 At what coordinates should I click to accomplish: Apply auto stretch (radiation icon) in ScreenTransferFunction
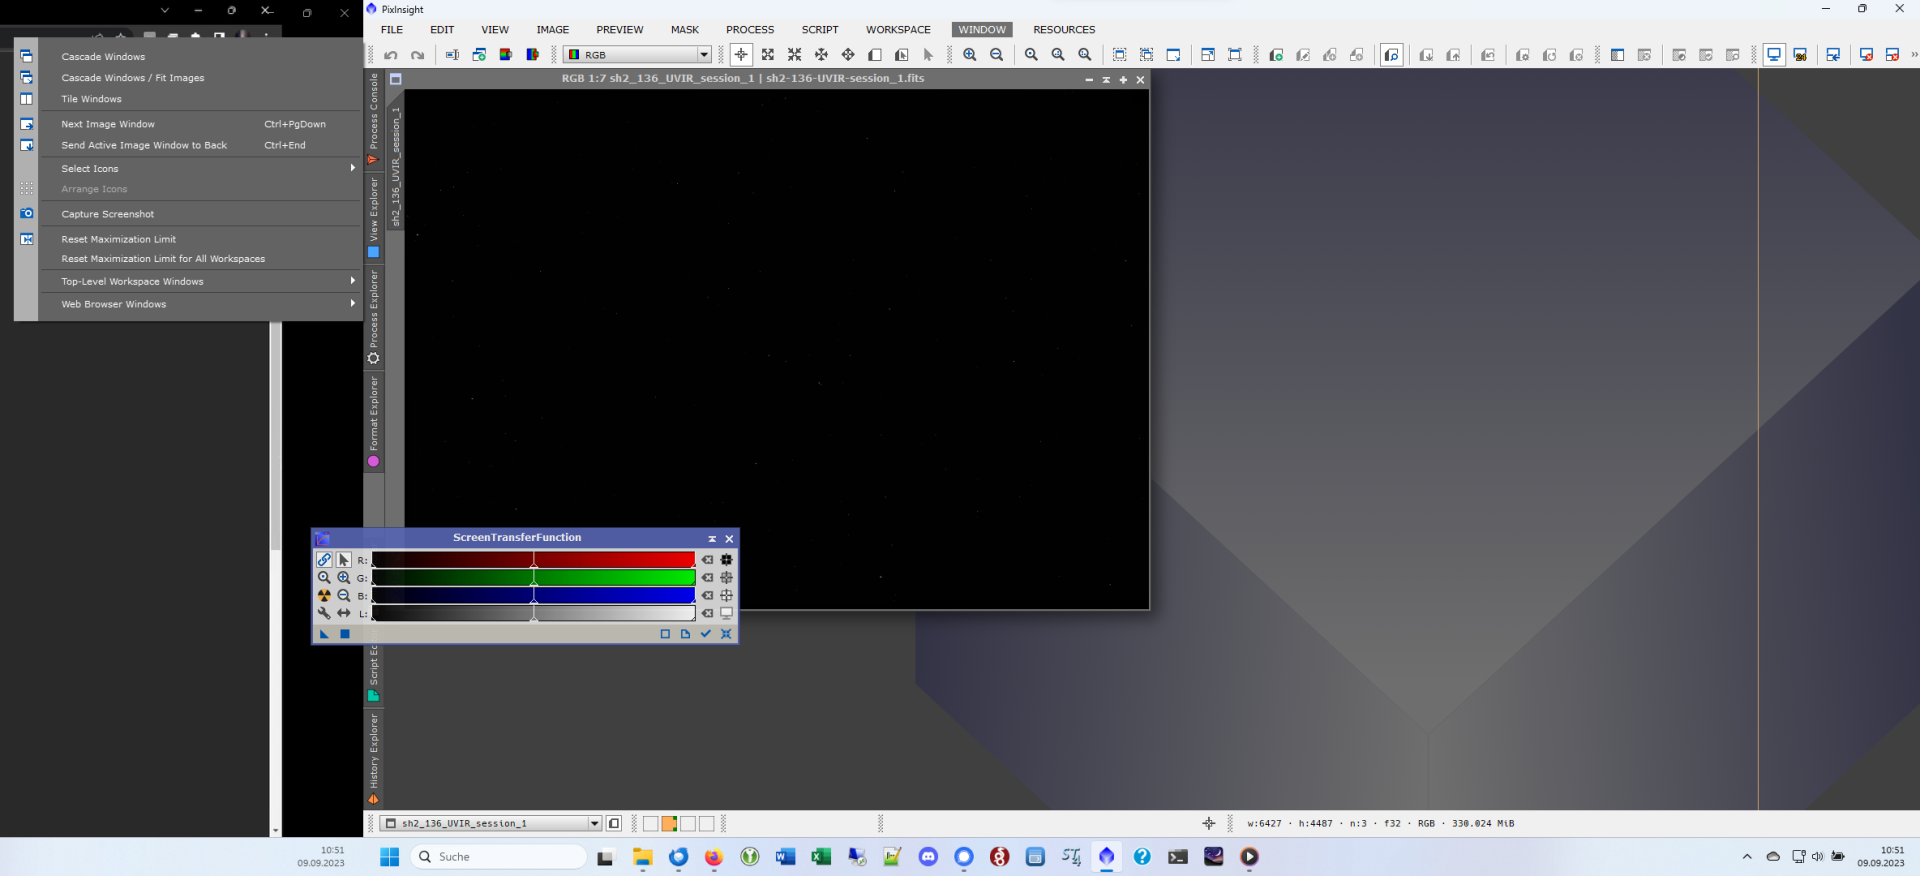[x=324, y=596]
